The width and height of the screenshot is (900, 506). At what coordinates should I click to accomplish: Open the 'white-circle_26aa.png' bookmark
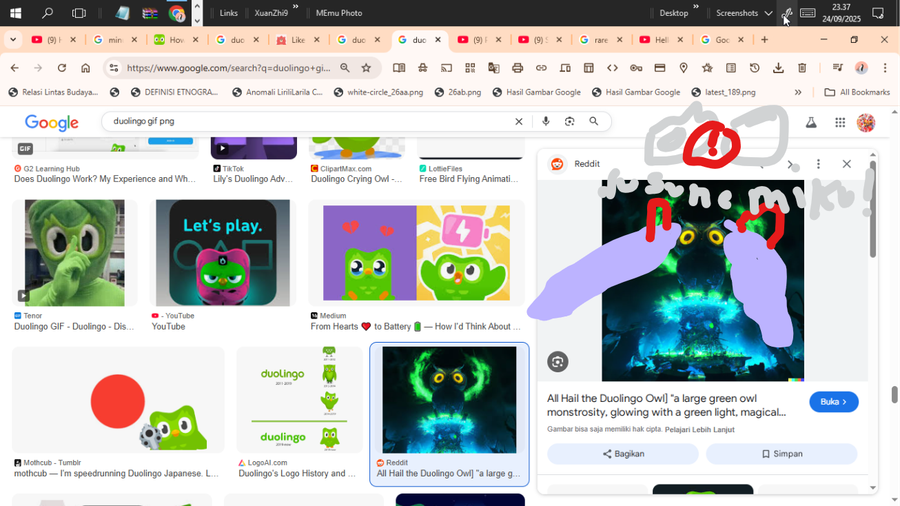coord(379,92)
